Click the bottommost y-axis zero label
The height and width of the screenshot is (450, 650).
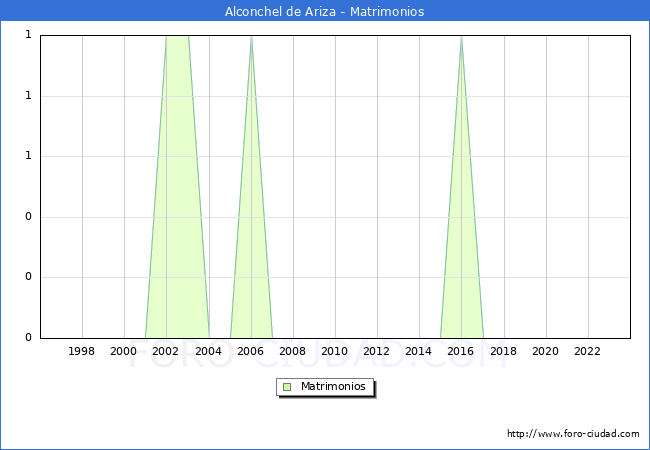pos(28,338)
